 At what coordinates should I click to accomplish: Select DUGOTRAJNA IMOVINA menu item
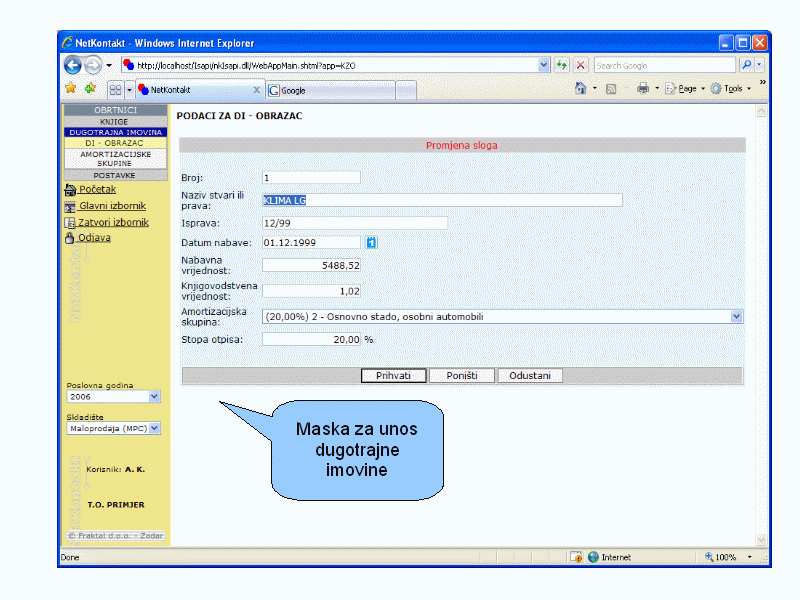115,132
